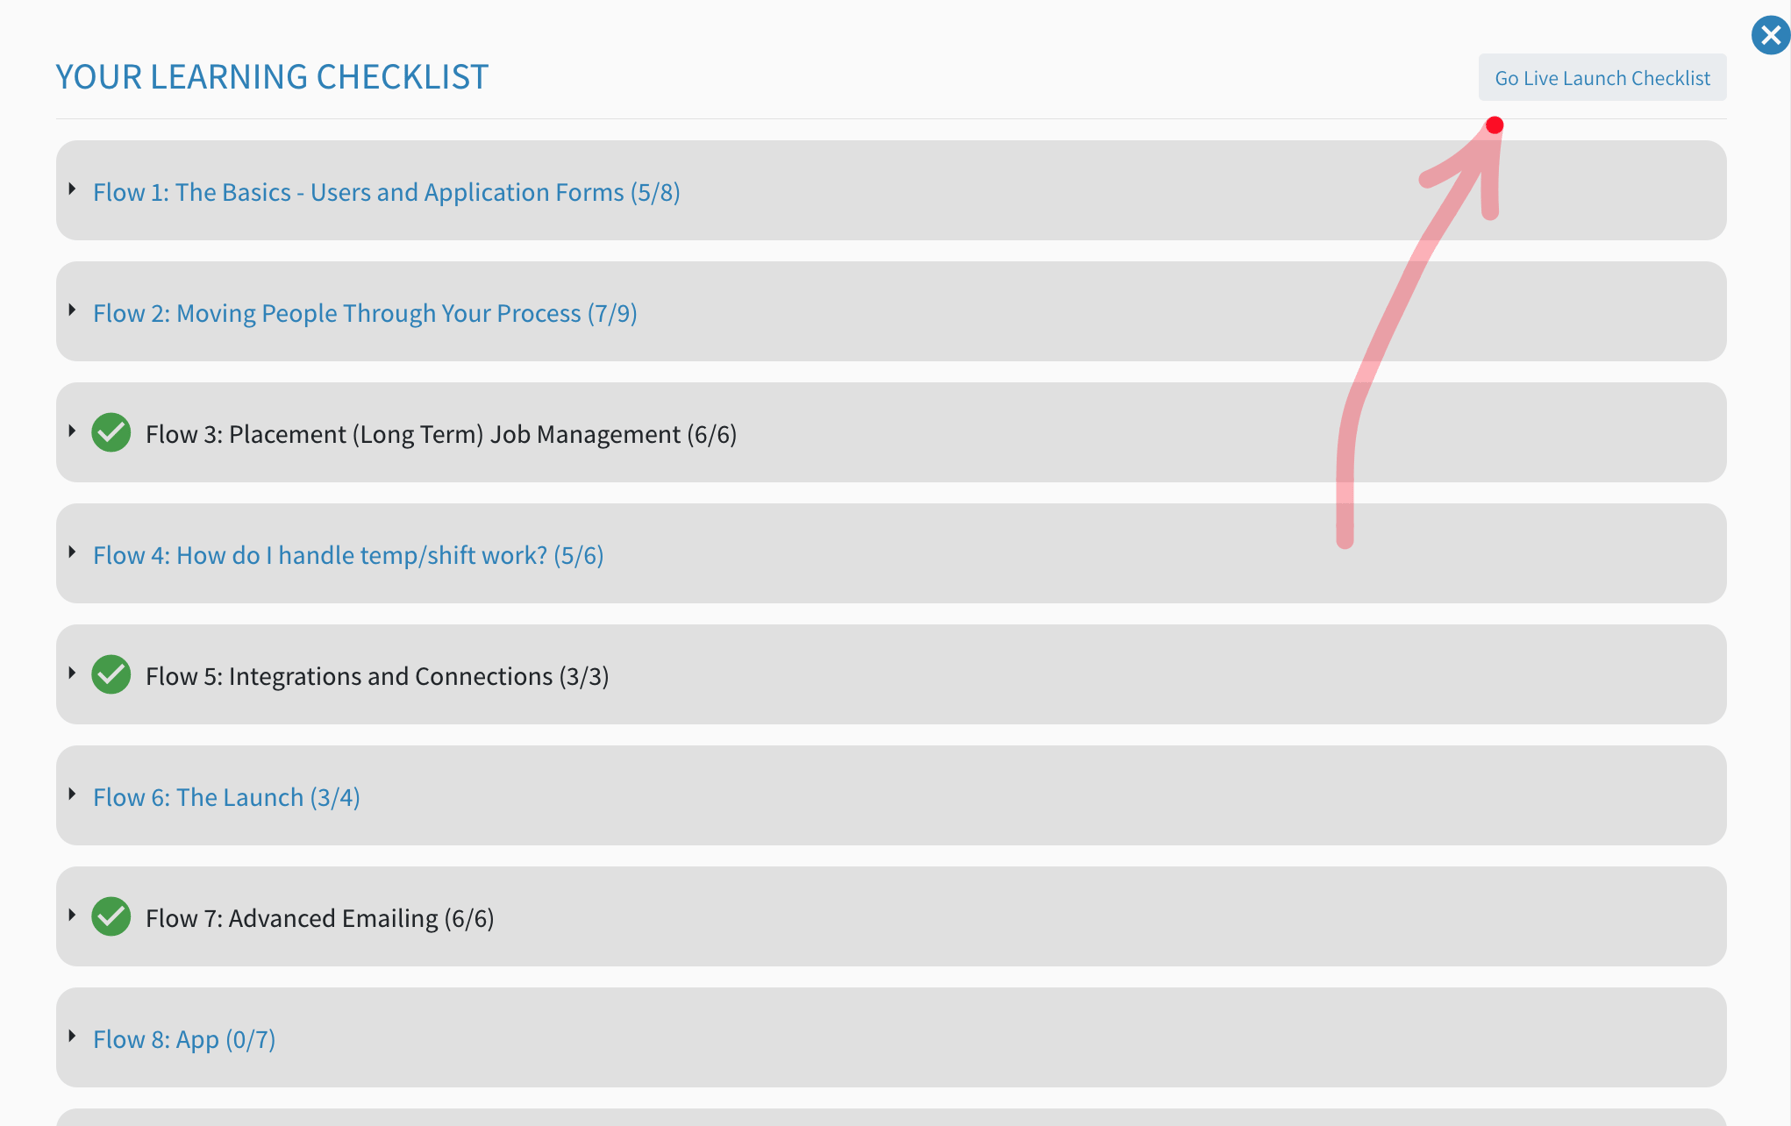Click the green checkmark on Flow 7: Advanced Emailing

[111, 917]
